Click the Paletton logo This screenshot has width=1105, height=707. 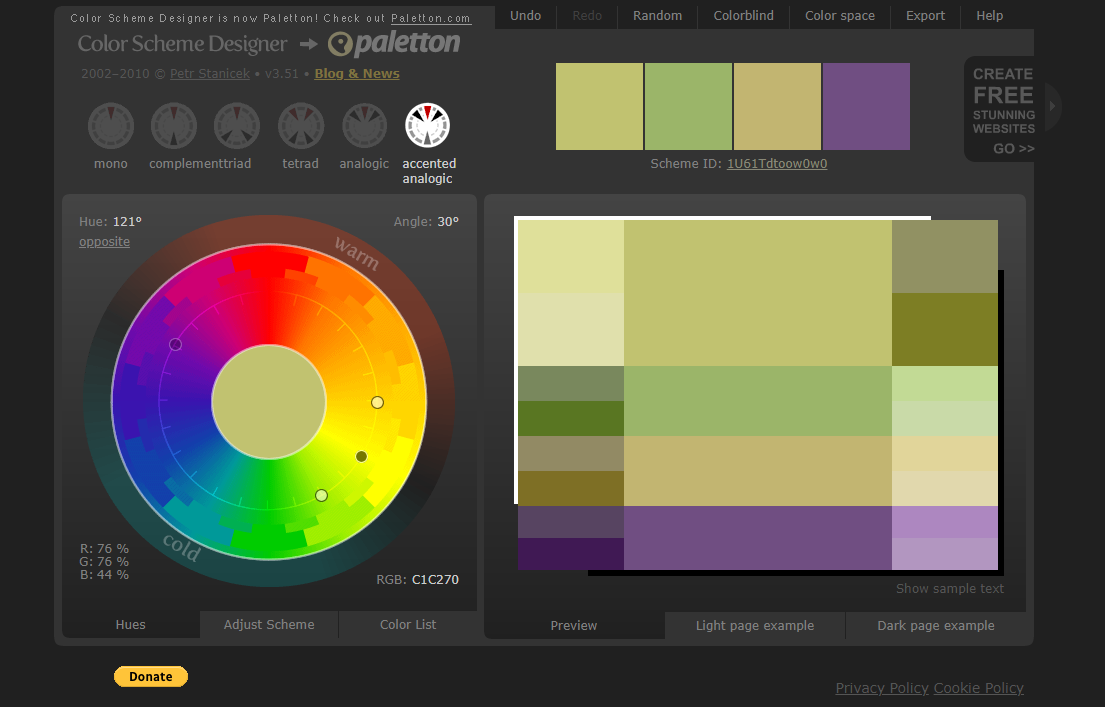pos(395,43)
